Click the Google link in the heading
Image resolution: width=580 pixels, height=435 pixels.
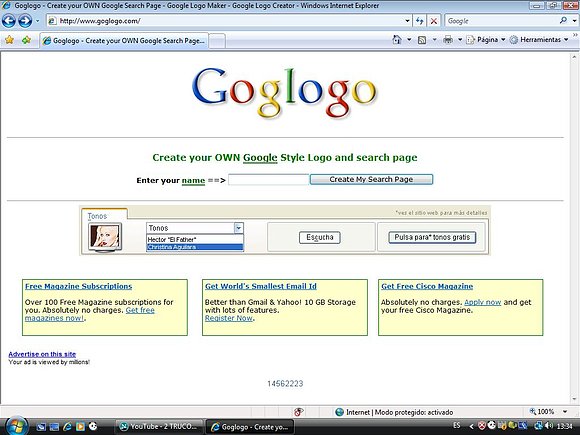point(260,158)
